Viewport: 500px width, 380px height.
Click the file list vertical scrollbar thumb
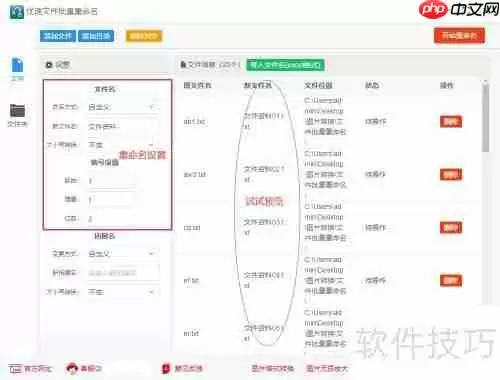486,118
